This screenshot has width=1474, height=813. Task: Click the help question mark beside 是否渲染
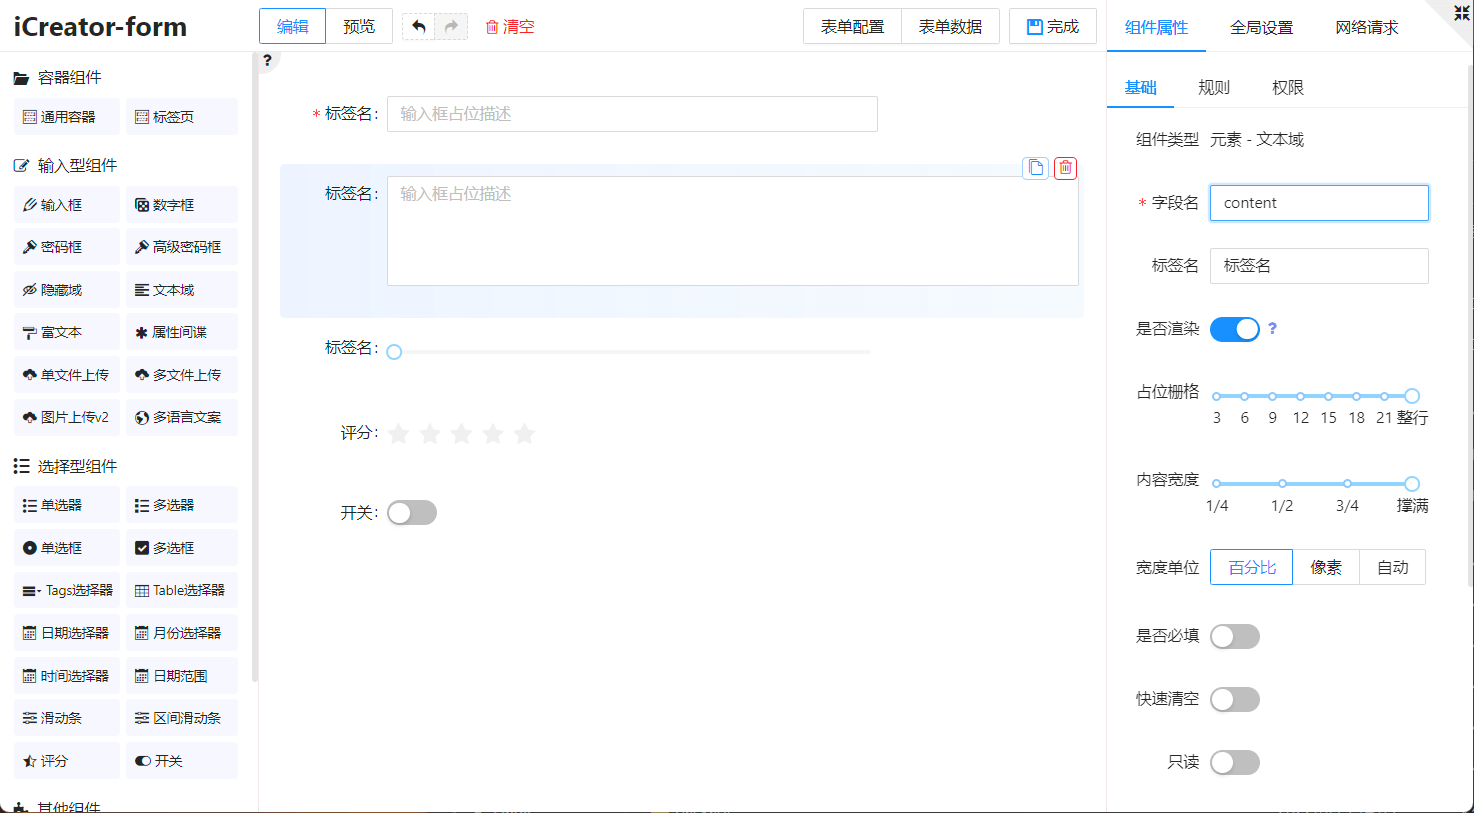(x=1272, y=328)
